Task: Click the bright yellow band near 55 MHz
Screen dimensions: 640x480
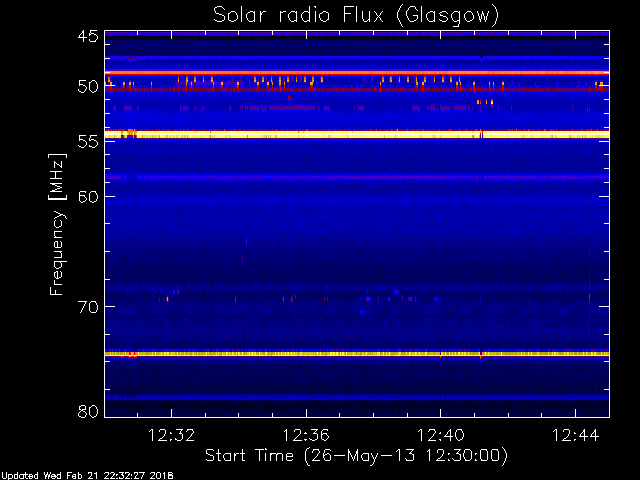Action: point(357,134)
